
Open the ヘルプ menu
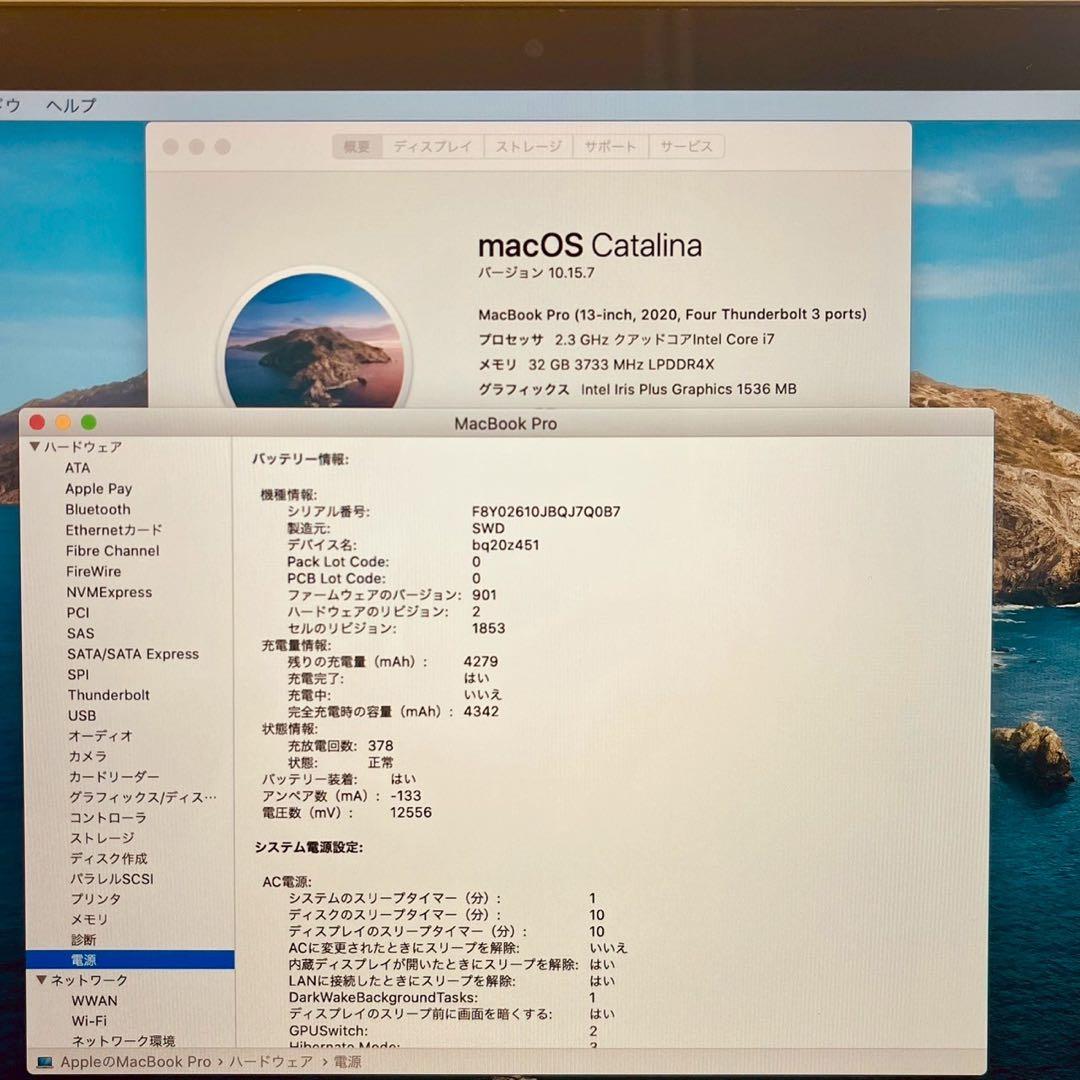[x=70, y=105]
